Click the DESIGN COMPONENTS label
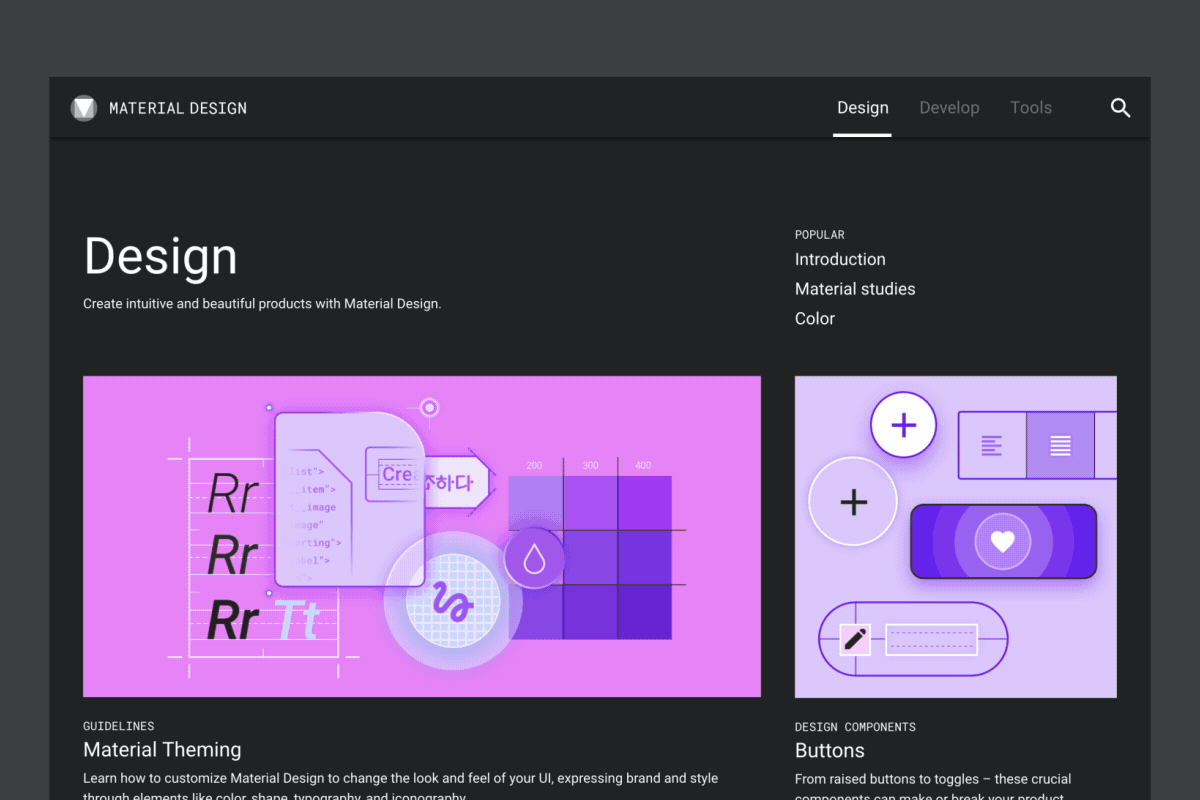This screenshot has height=800, width=1200. (855, 727)
